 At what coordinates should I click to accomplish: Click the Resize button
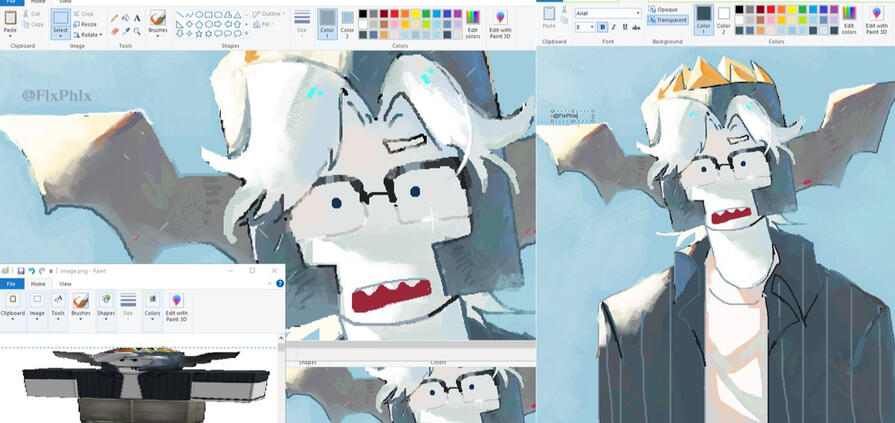(x=86, y=24)
